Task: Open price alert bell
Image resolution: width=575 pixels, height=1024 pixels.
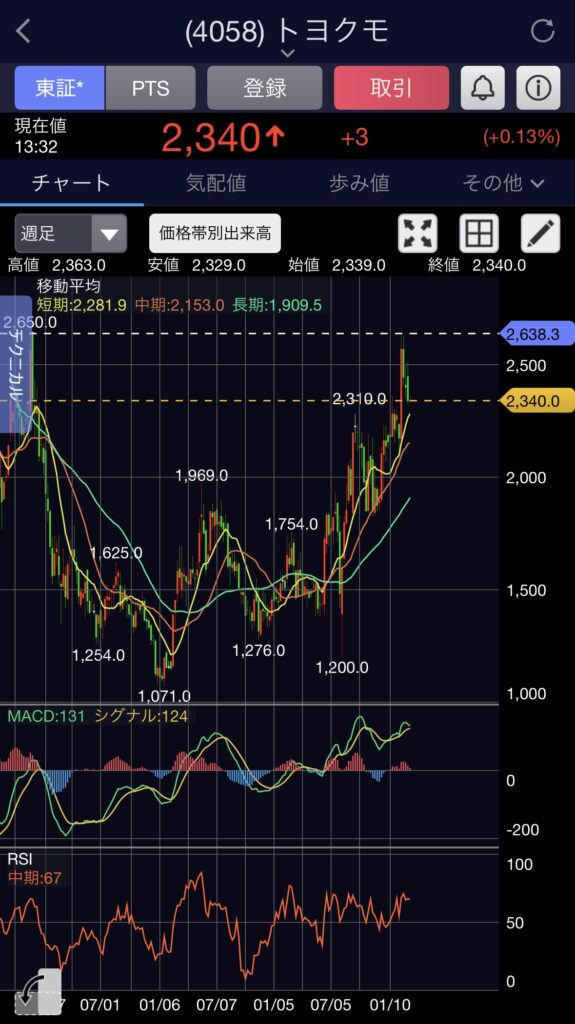Action: [482, 88]
